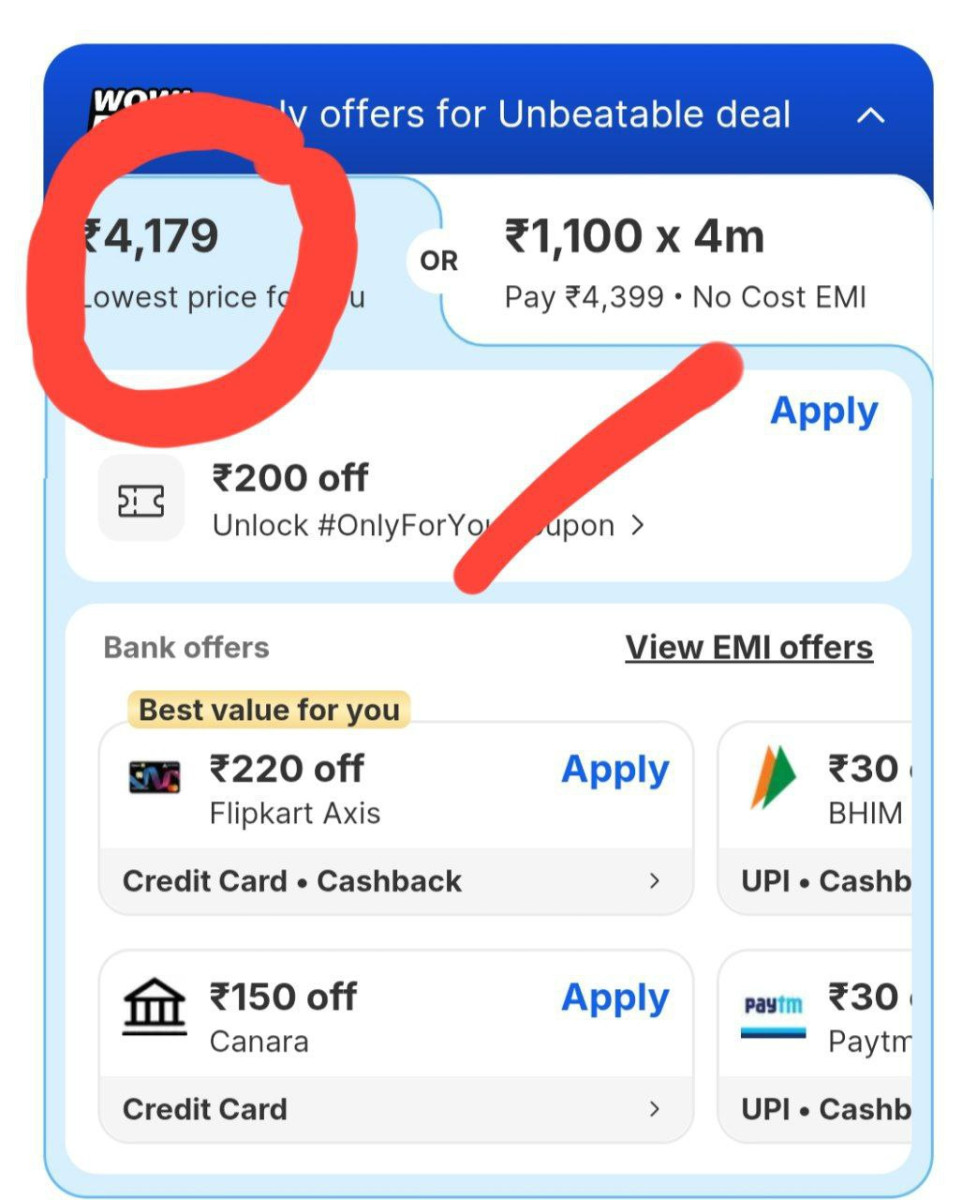Open View EMI offers link
The height and width of the screenshot is (1200, 977).
(749, 648)
